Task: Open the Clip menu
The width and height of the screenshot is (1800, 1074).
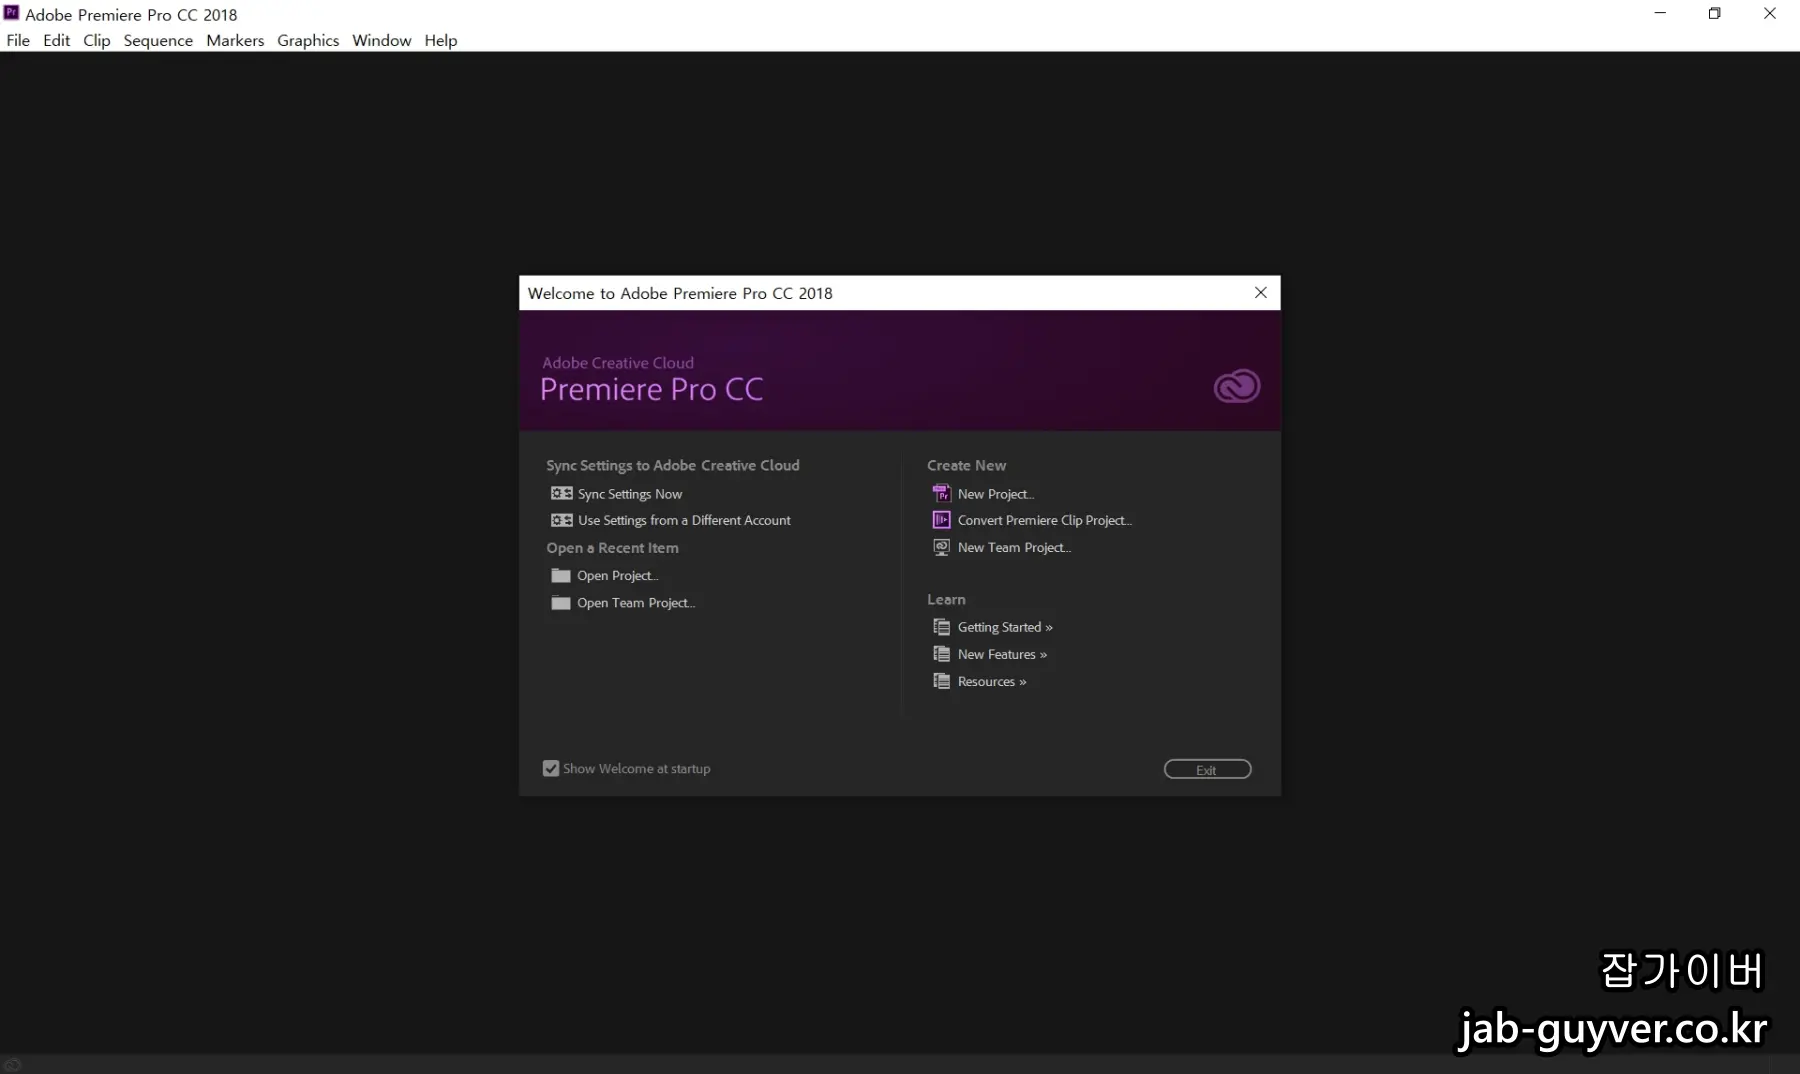Action: 96,40
